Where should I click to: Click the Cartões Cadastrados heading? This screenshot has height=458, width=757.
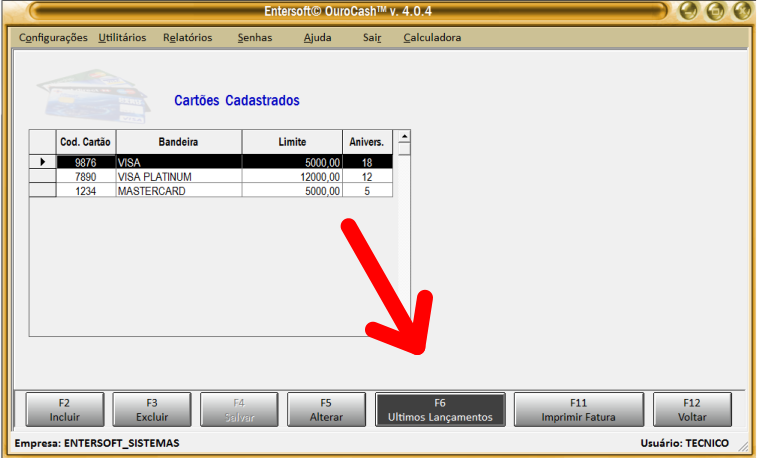(x=237, y=100)
